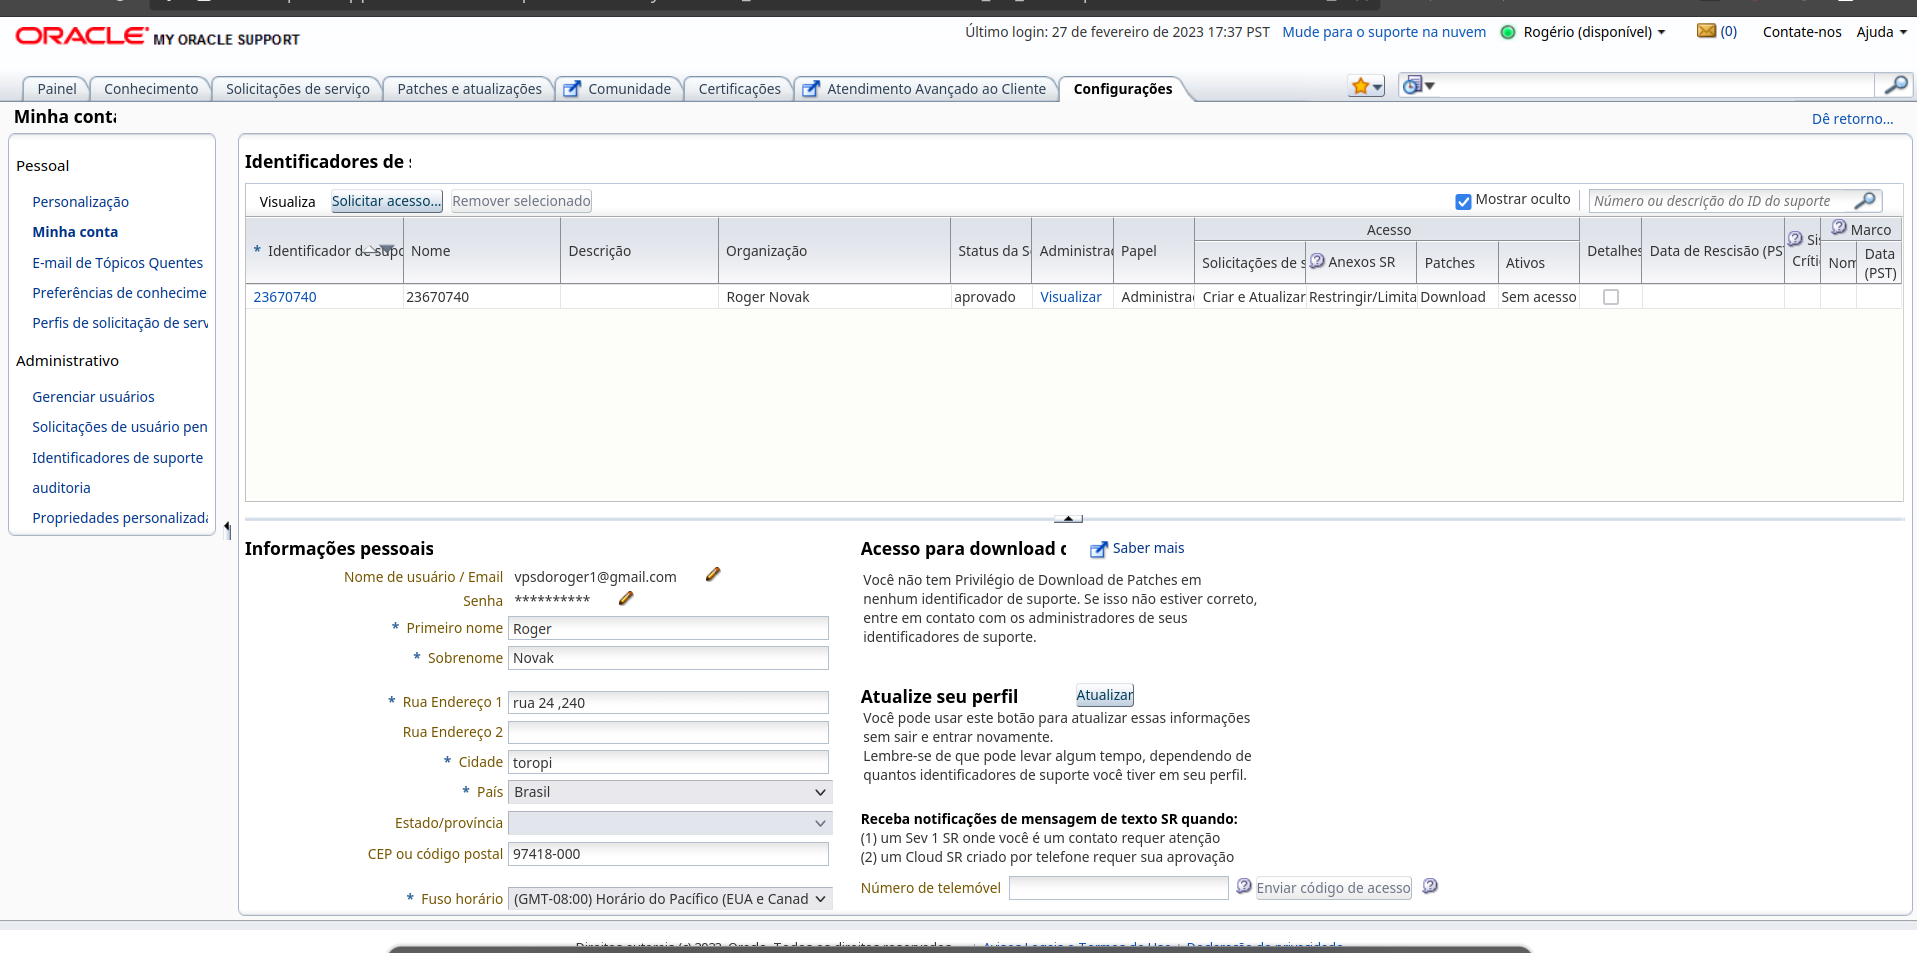Switch to the Conhecimento tab
This screenshot has width=1917, height=953.
pyautogui.click(x=151, y=89)
